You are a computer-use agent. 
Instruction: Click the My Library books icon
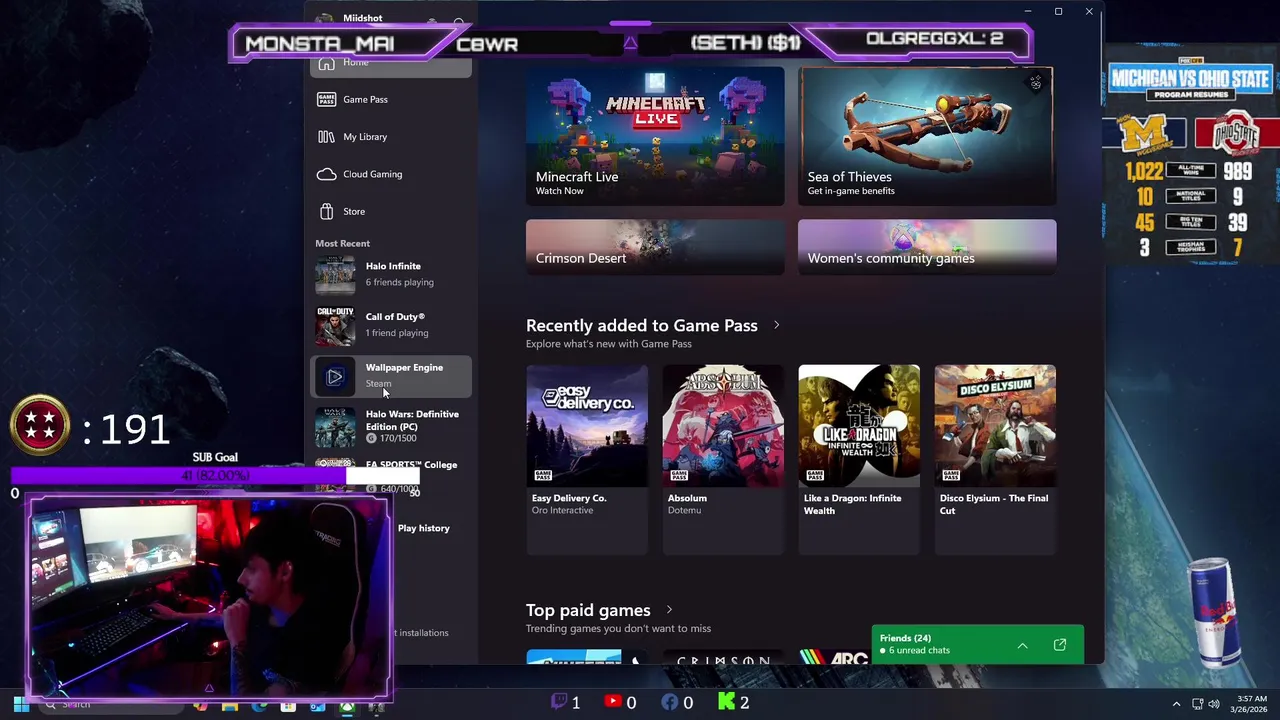[x=326, y=137]
